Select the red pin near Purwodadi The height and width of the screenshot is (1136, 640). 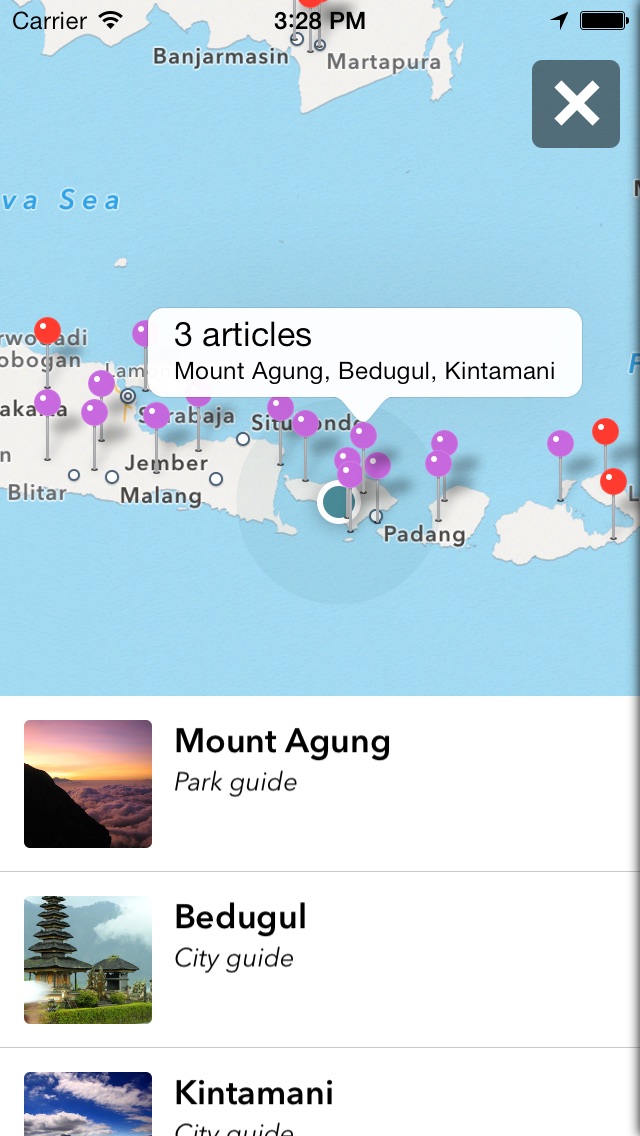pos(47,331)
